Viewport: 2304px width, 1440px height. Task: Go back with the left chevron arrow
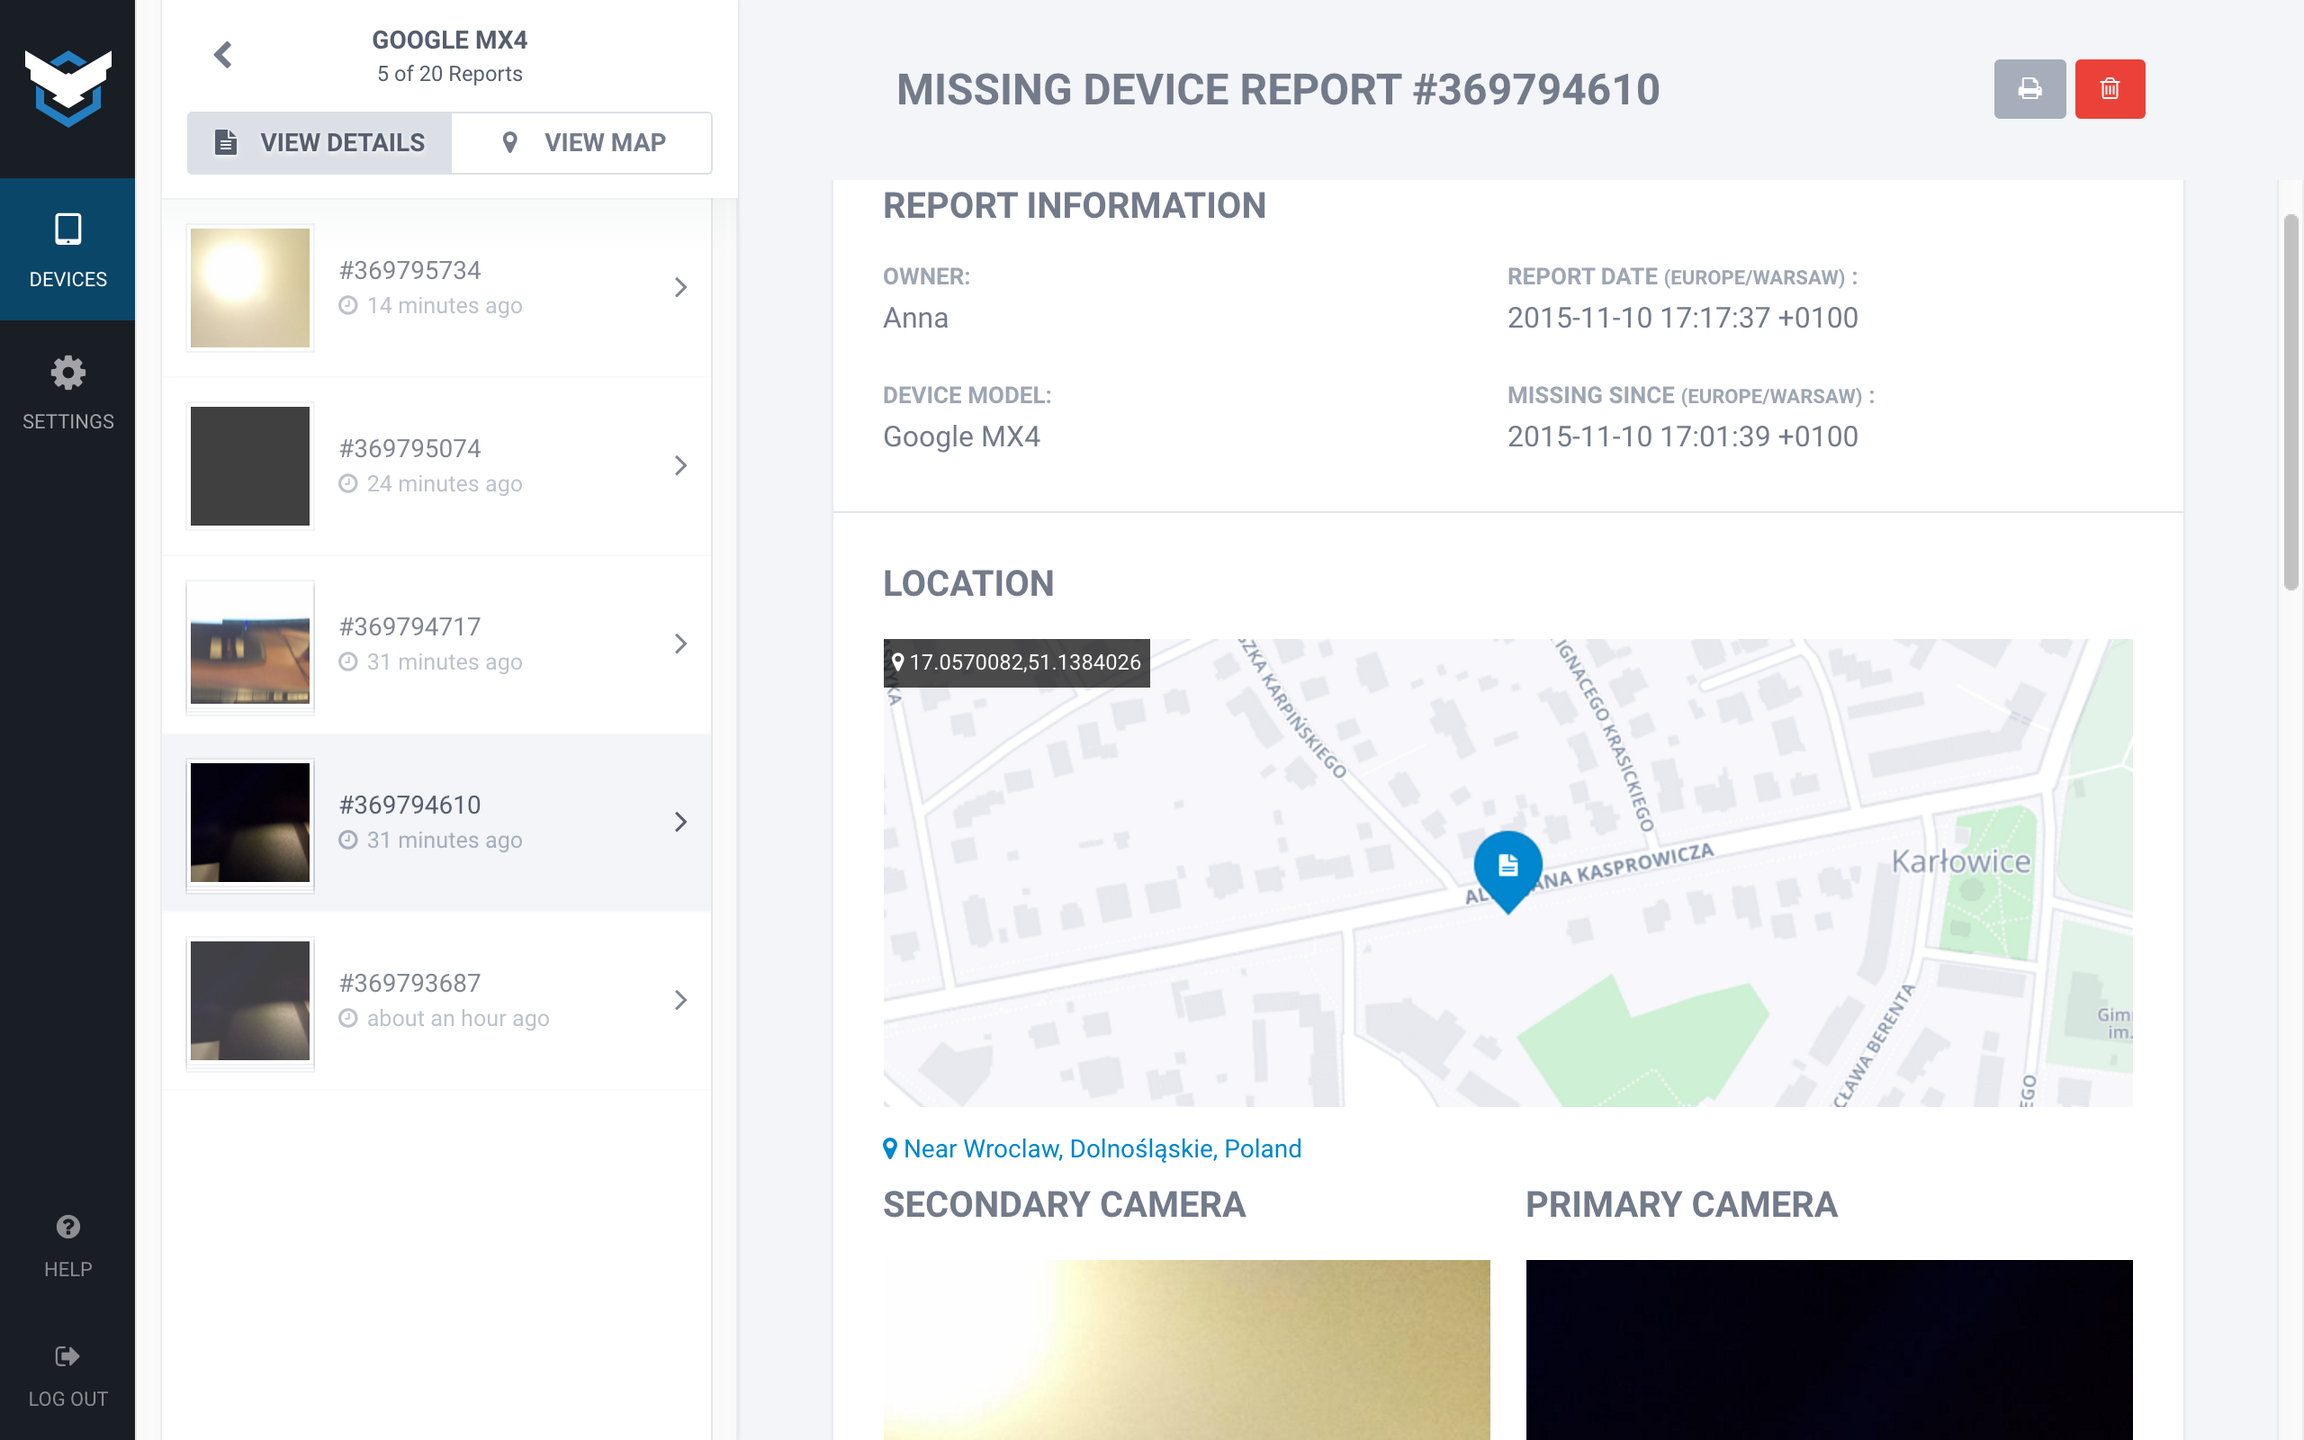[223, 55]
